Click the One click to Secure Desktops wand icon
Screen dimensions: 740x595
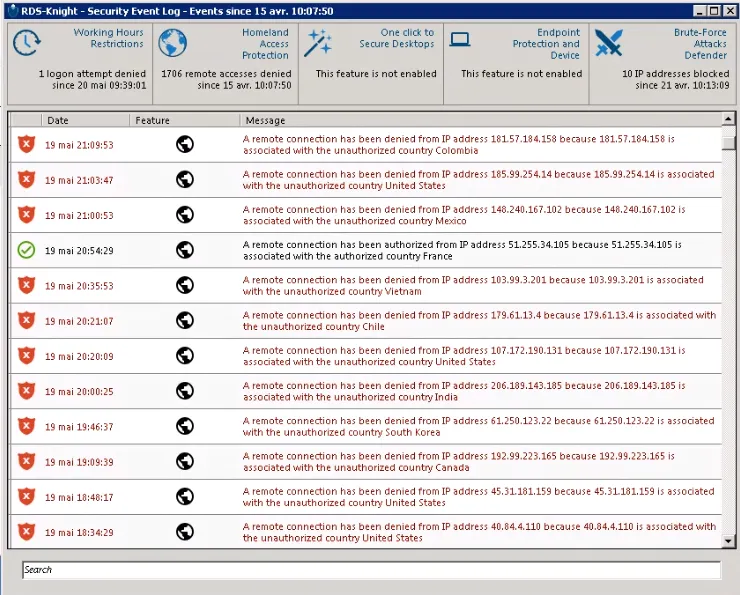[318, 43]
